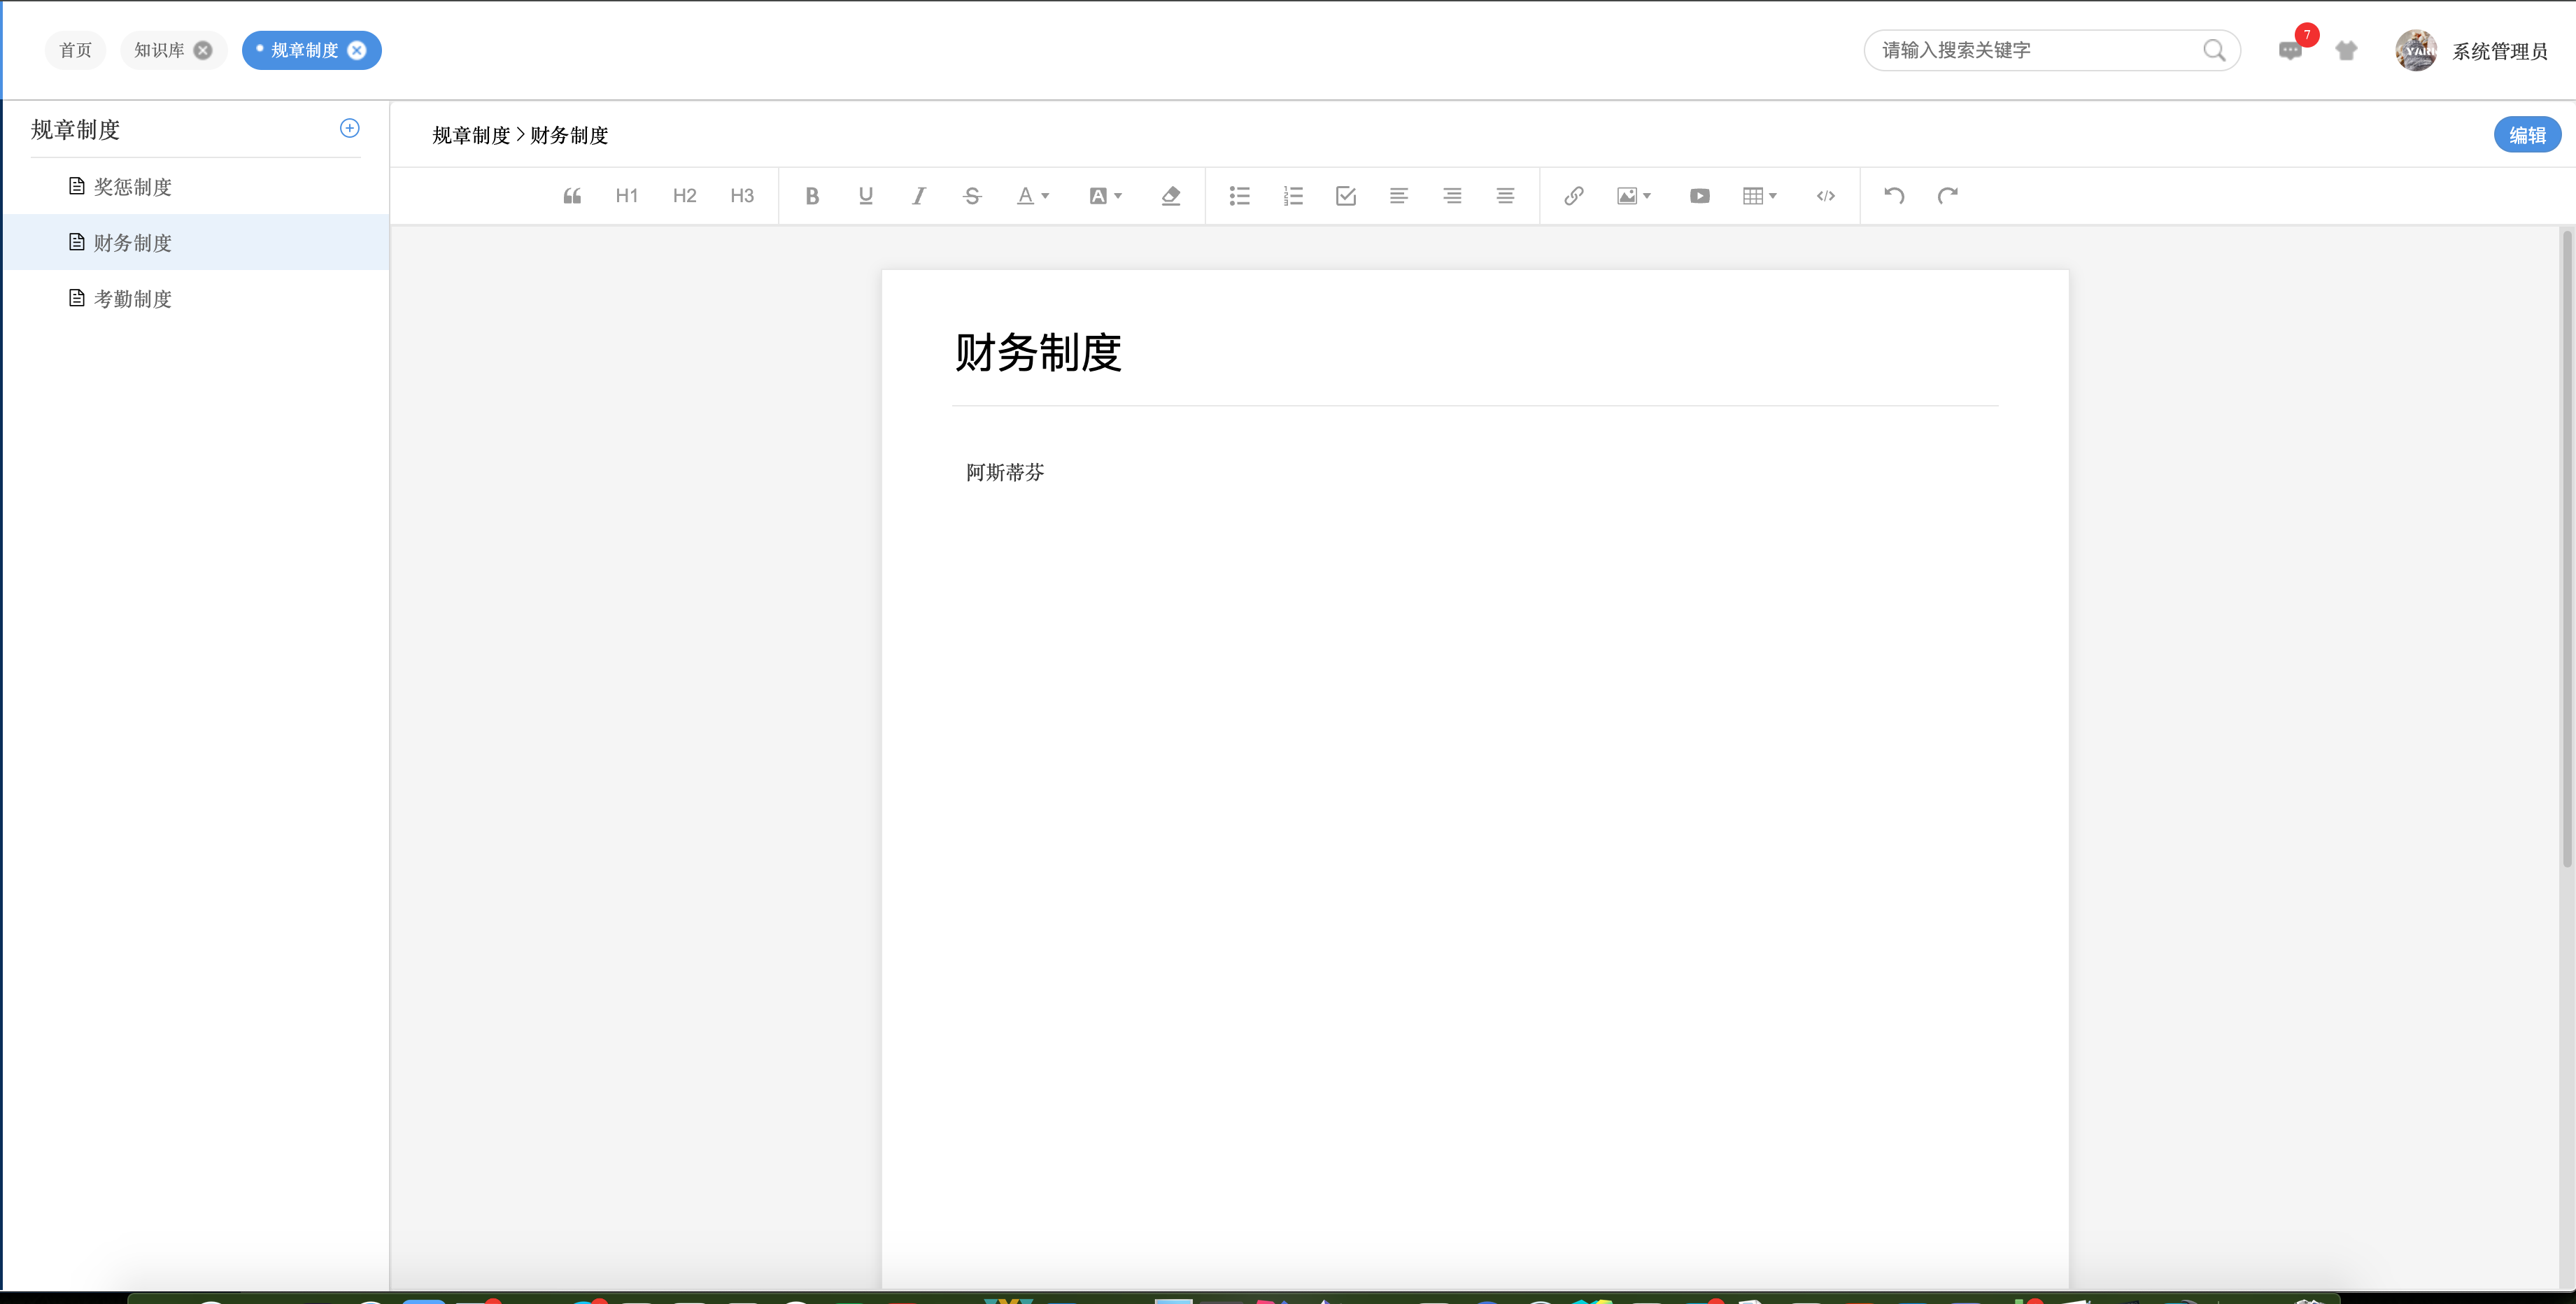2576x1304 pixels.
Task: Toggle underline formatting
Action: [x=866, y=196]
